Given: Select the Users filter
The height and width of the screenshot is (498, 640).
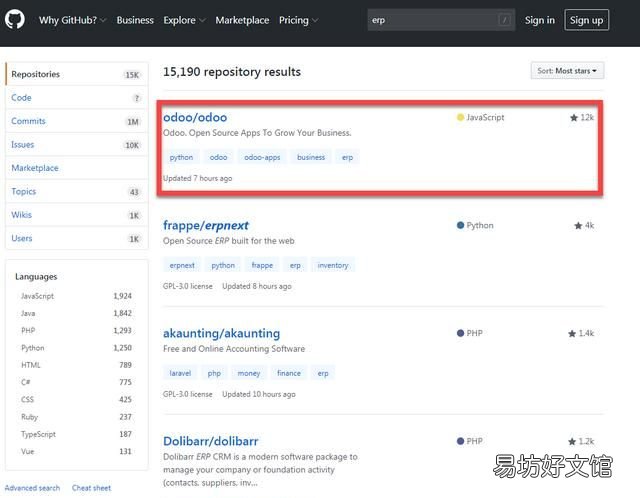Looking at the screenshot, I should (x=77, y=238).
